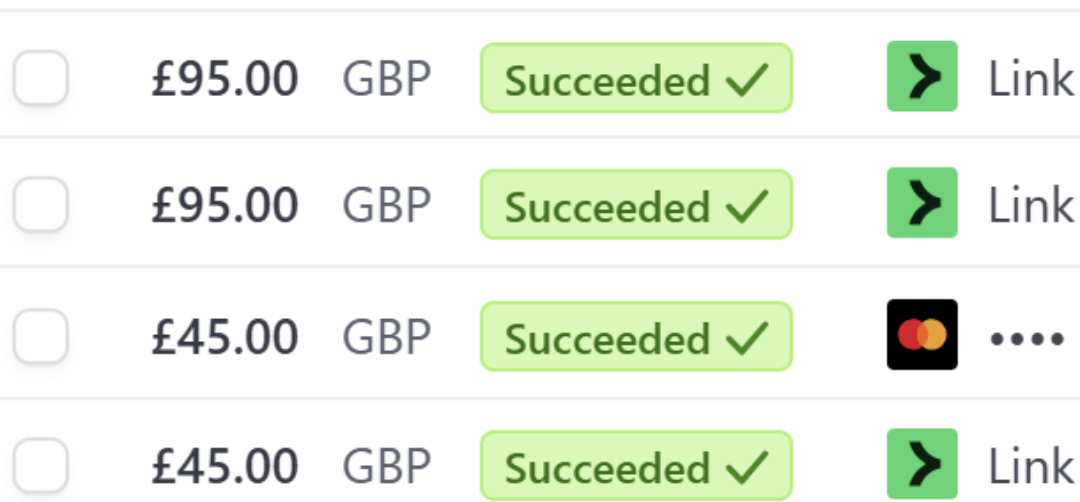
Task: Click the masked card number dots beside the Mastercard logo
Action: point(1027,338)
